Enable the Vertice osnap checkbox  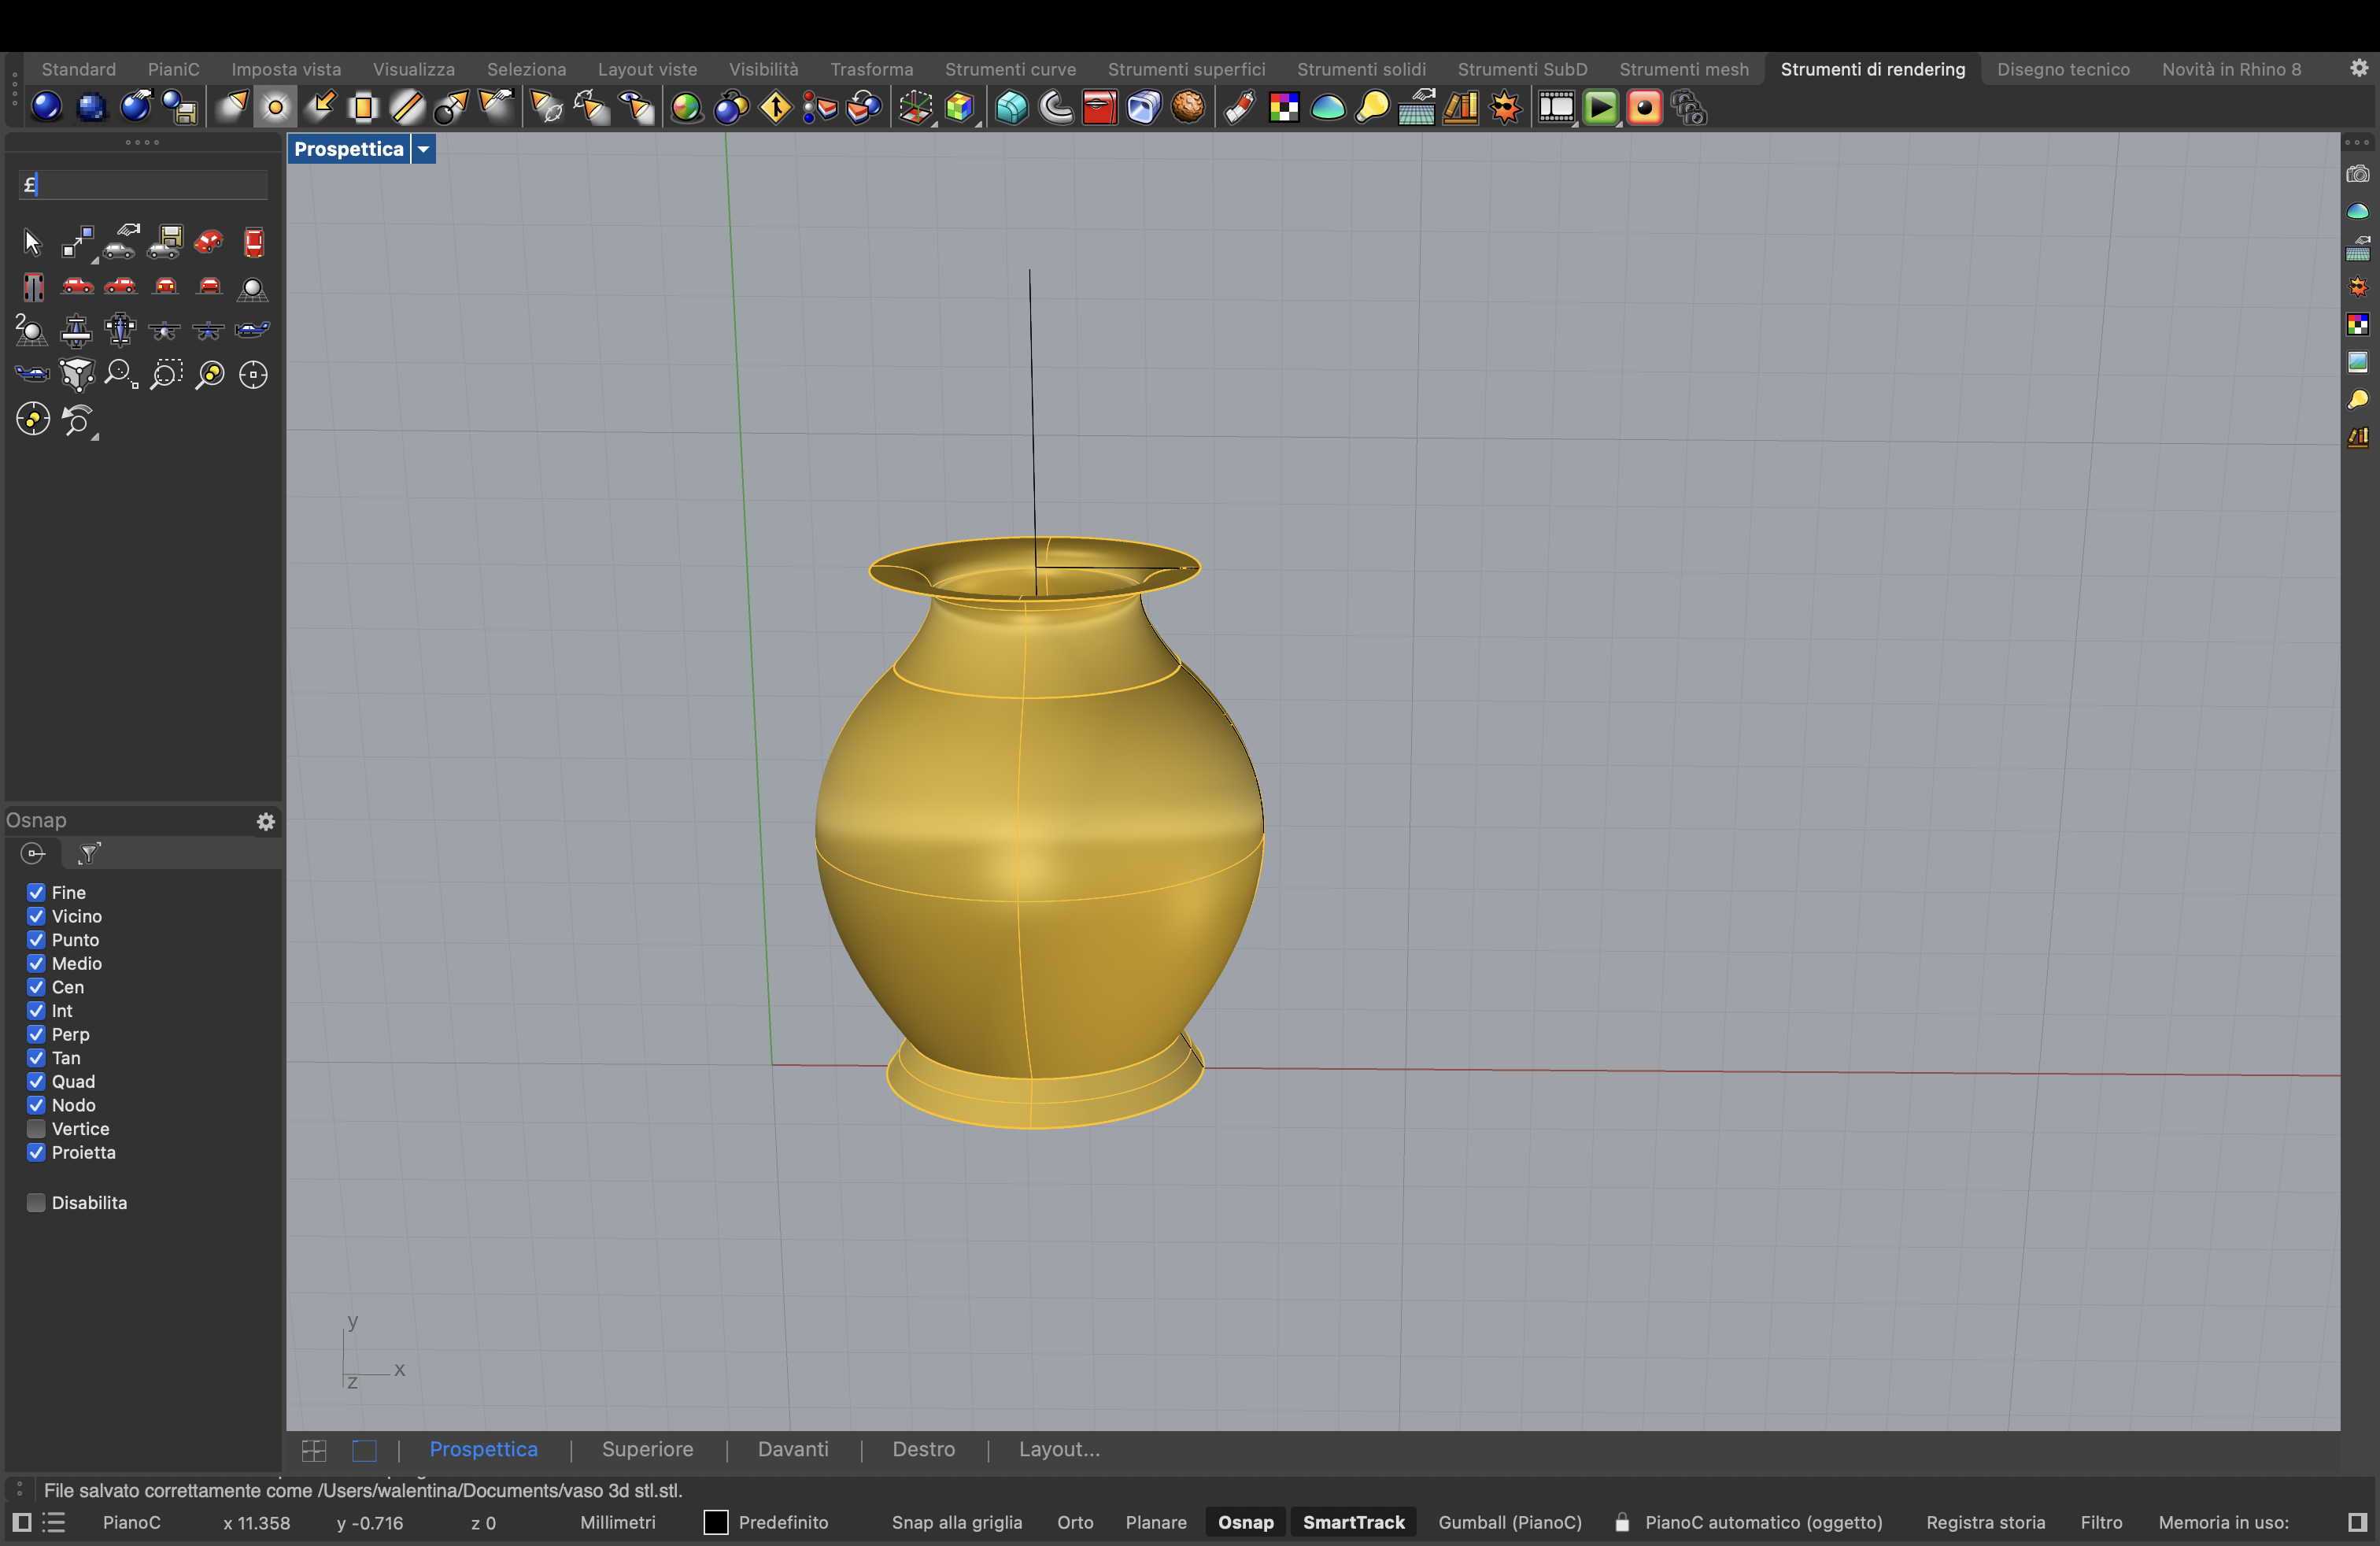[36, 1129]
